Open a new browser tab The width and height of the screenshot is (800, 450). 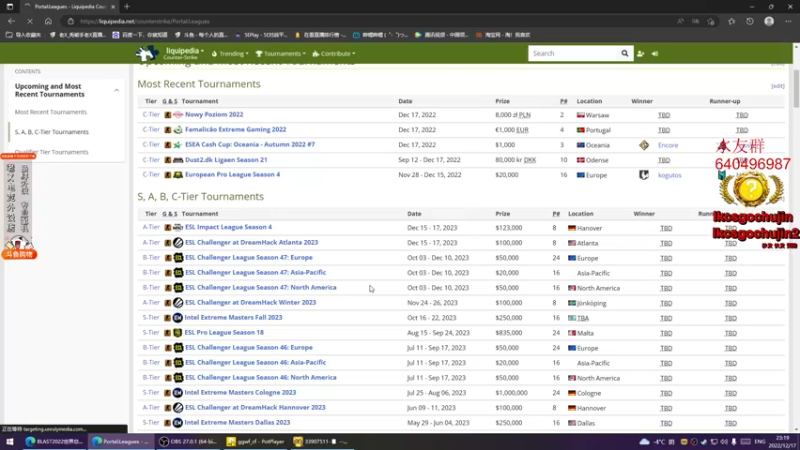click(x=127, y=7)
